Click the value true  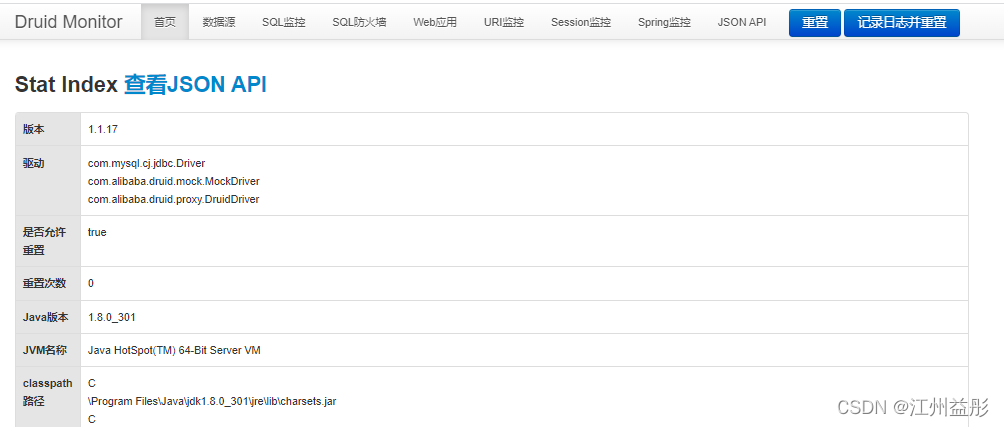click(97, 232)
